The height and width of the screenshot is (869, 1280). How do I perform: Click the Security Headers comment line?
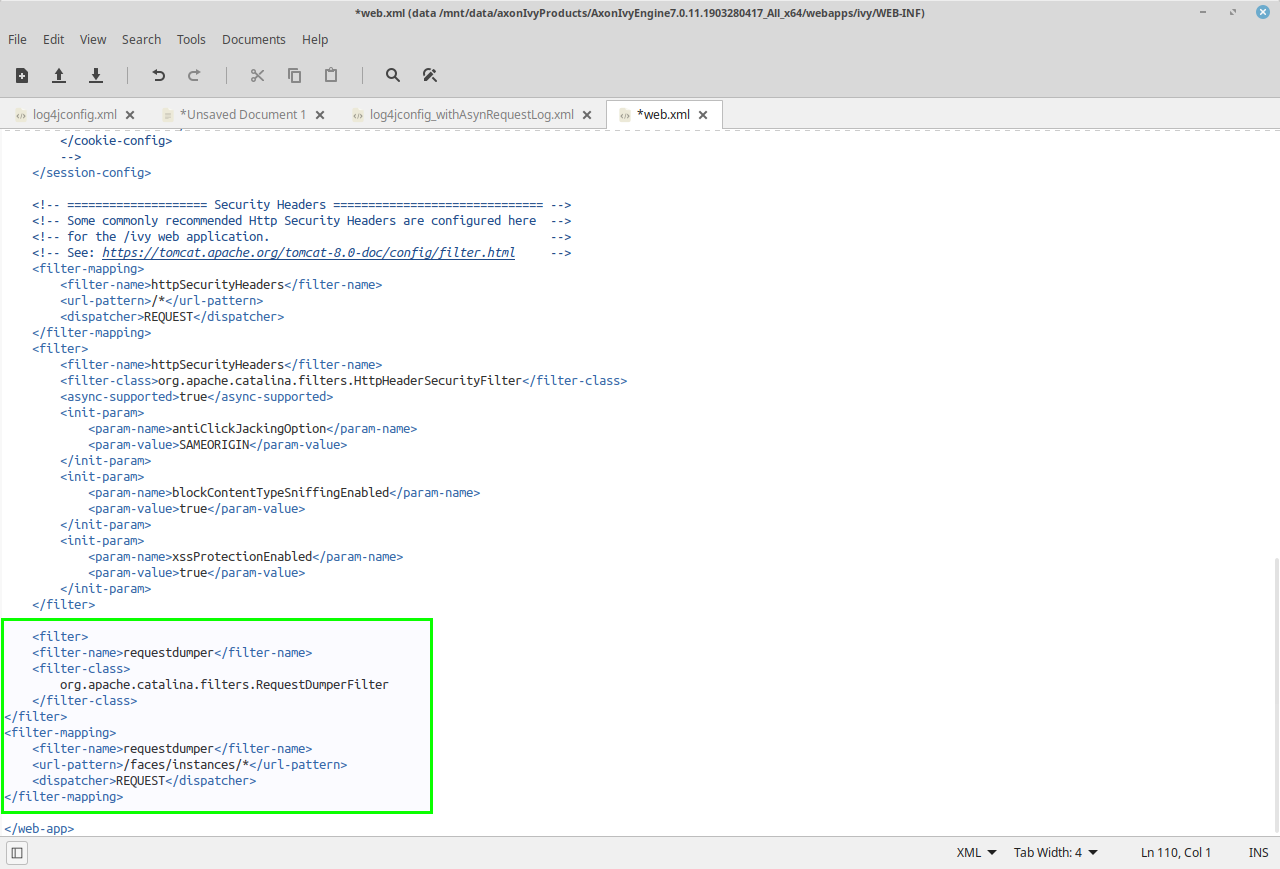301,205
